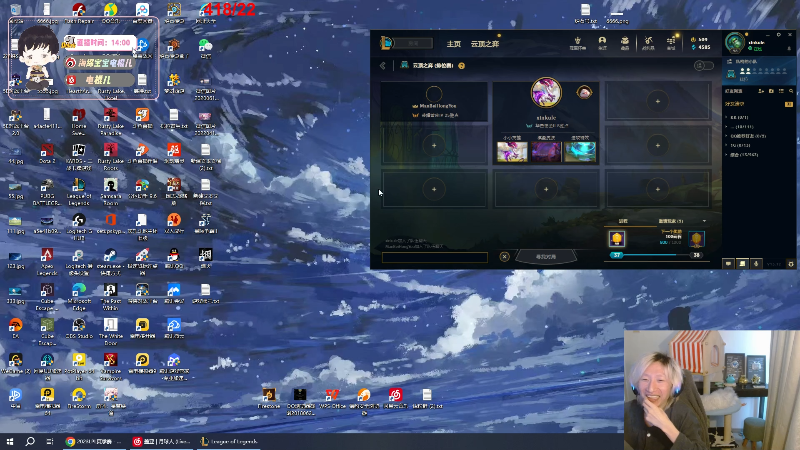Open the invite list dropdown arrow

pos(705,221)
